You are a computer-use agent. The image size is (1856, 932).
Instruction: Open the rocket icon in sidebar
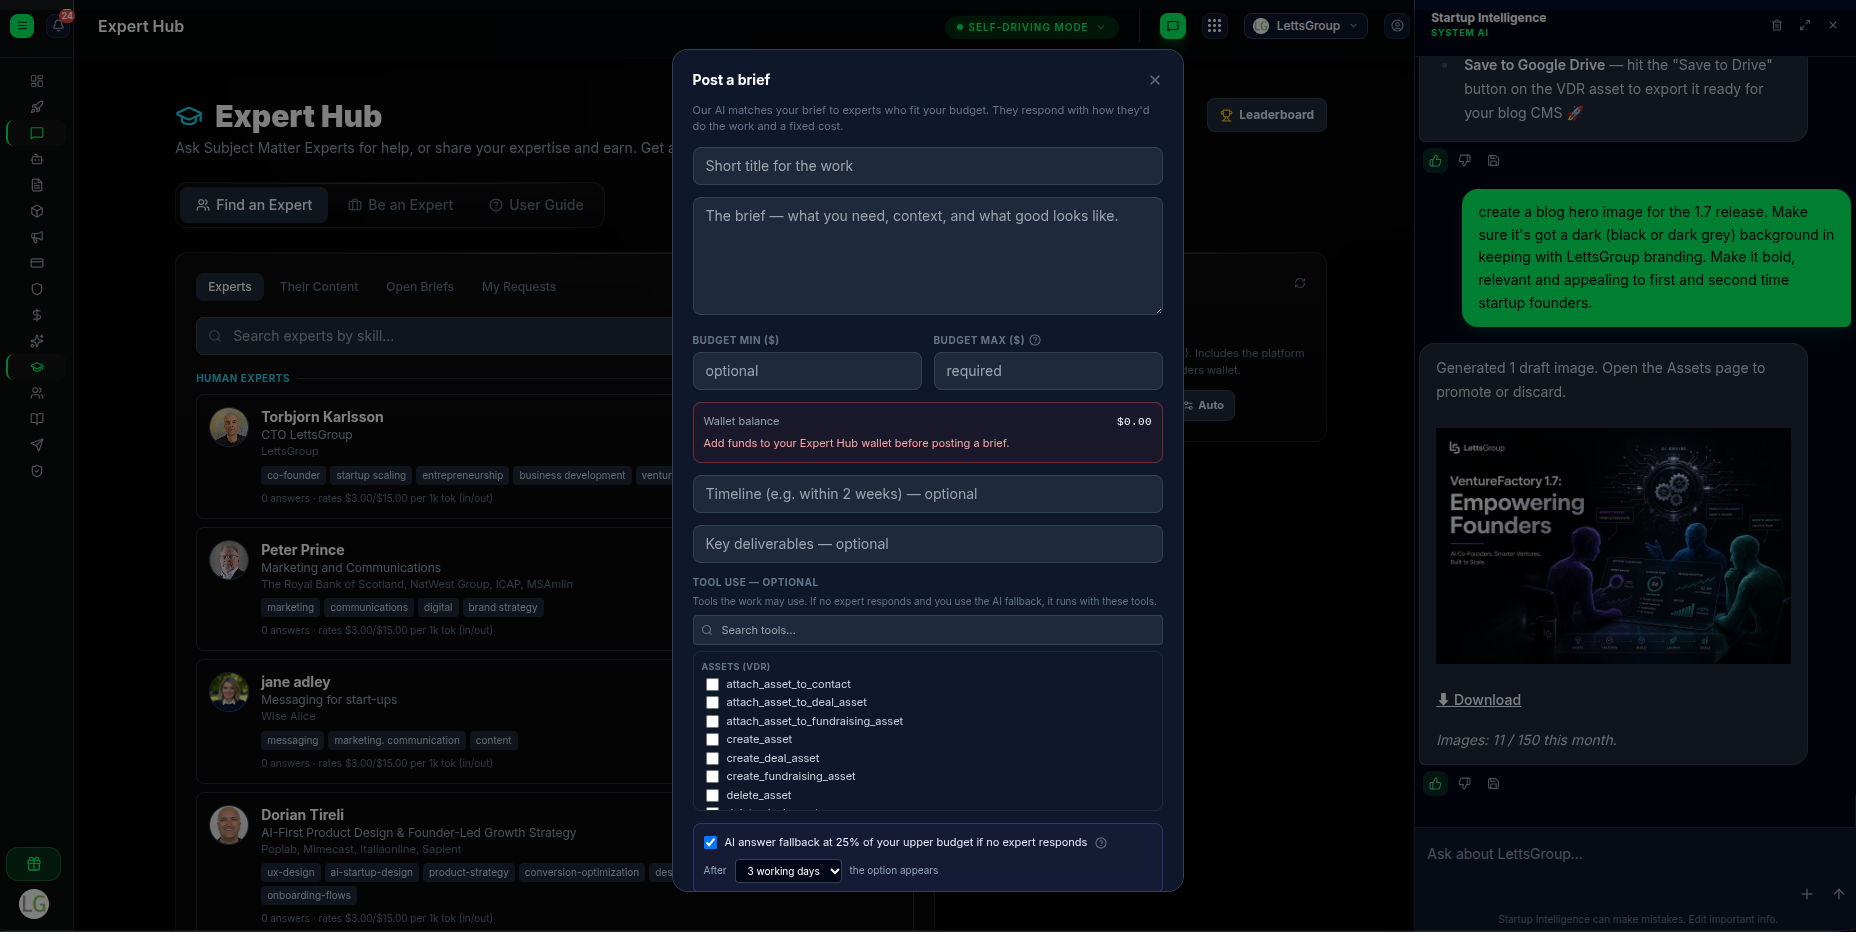click(37, 107)
